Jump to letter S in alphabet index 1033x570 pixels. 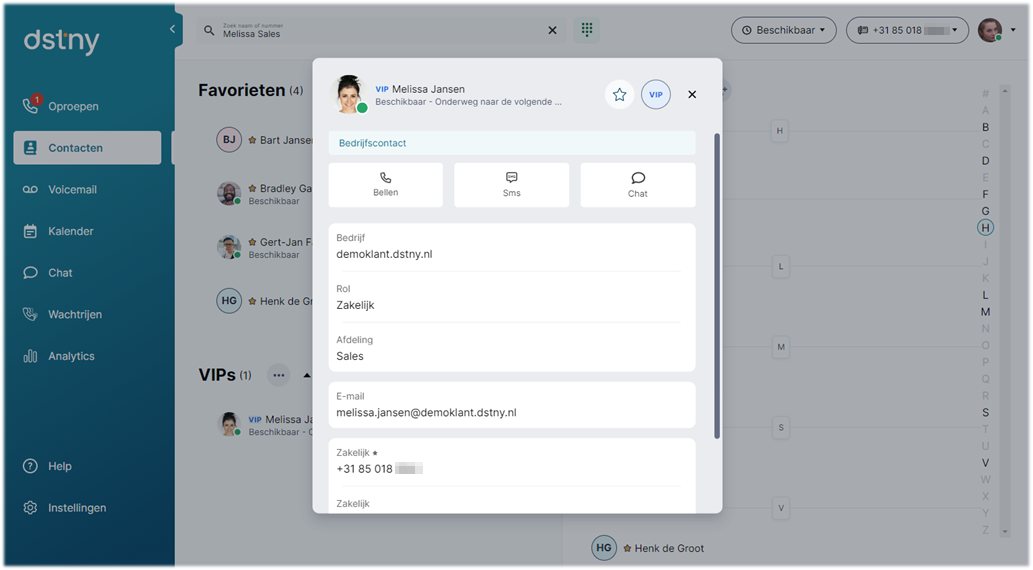(x=986, y=413)
